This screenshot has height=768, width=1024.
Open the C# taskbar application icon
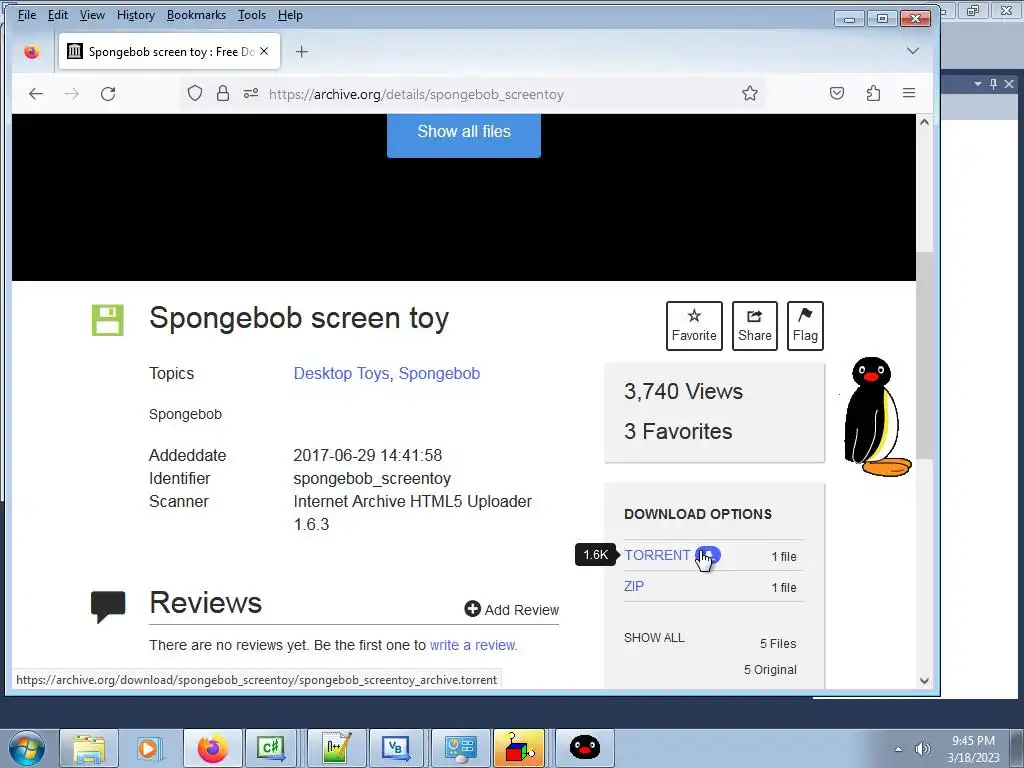point(271,748)
